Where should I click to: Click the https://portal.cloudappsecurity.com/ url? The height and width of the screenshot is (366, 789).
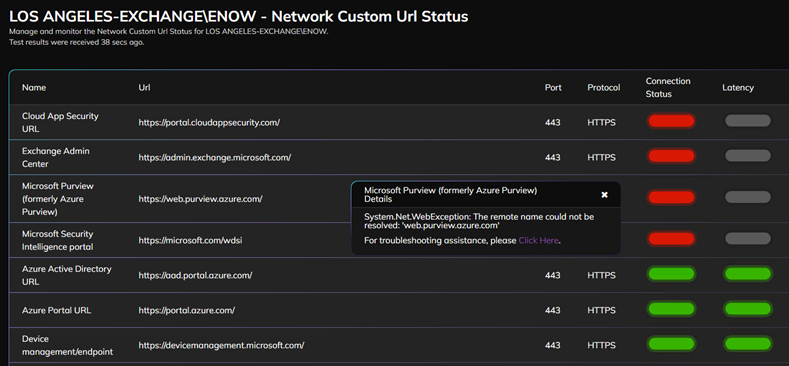pos(209,122)
